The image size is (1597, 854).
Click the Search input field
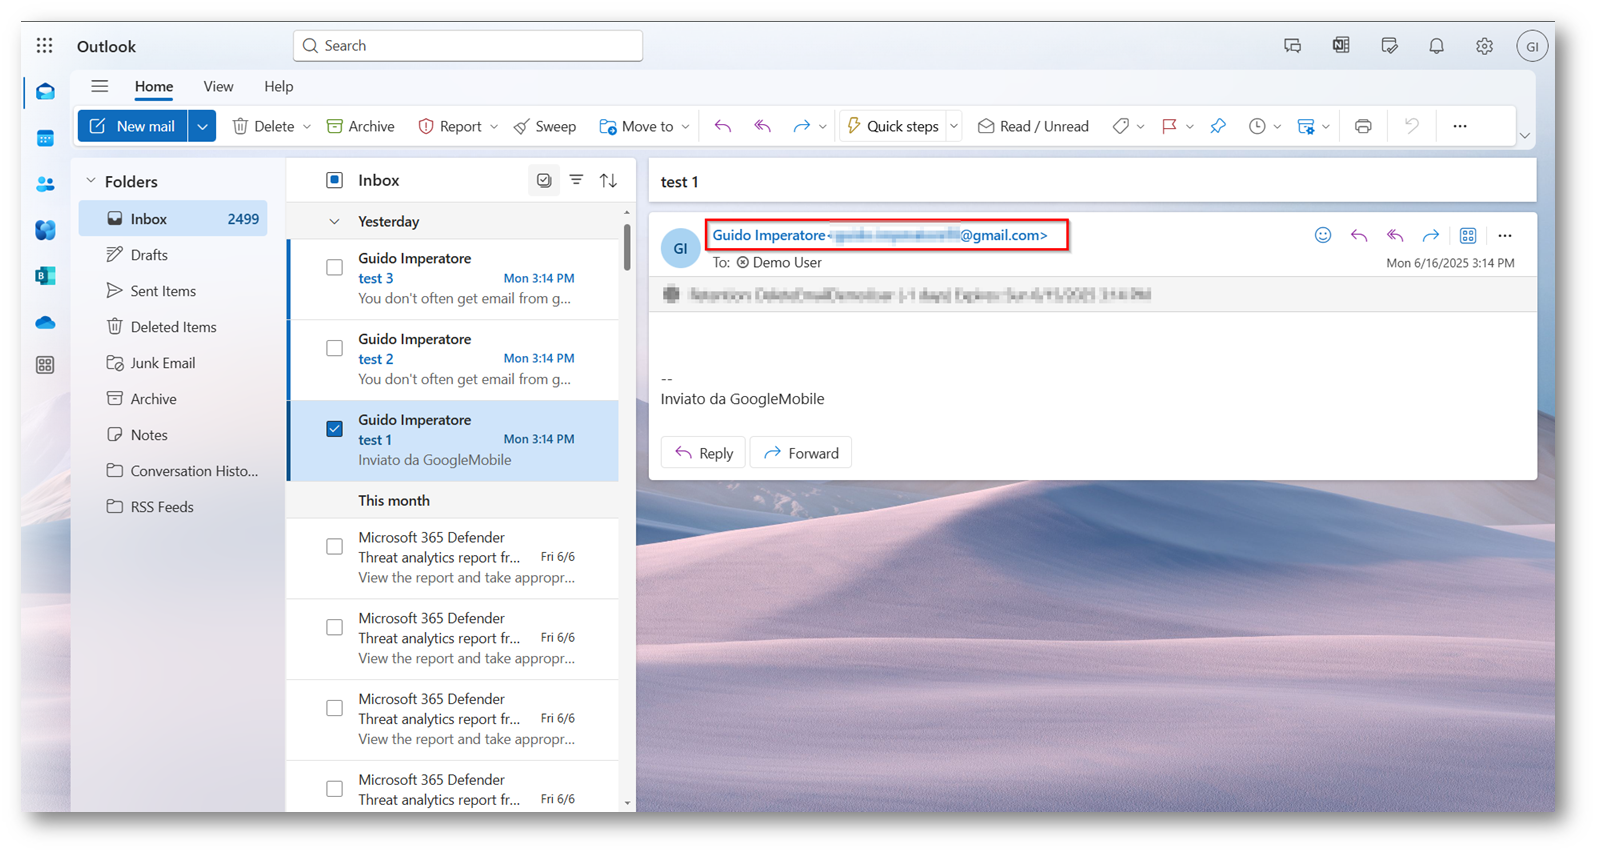468,46
